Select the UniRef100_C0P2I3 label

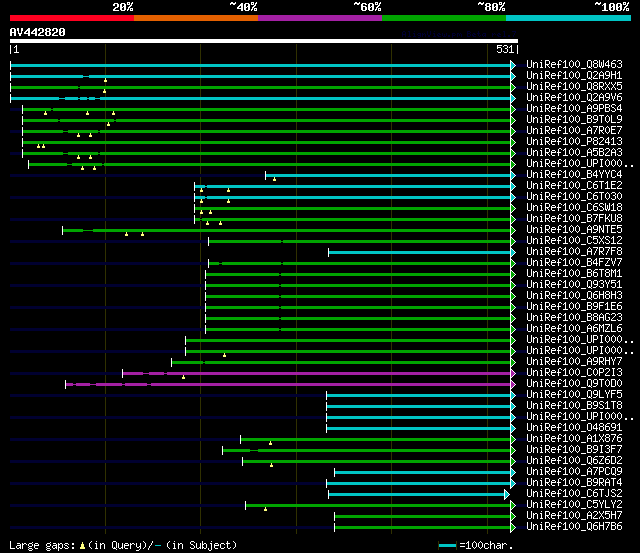coord(574,373)
